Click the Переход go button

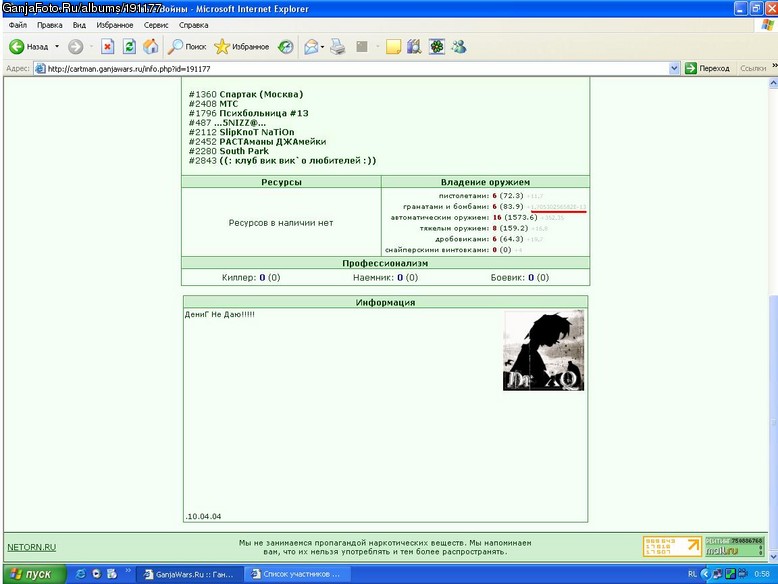pyautogui.click(x=707, y=68)
